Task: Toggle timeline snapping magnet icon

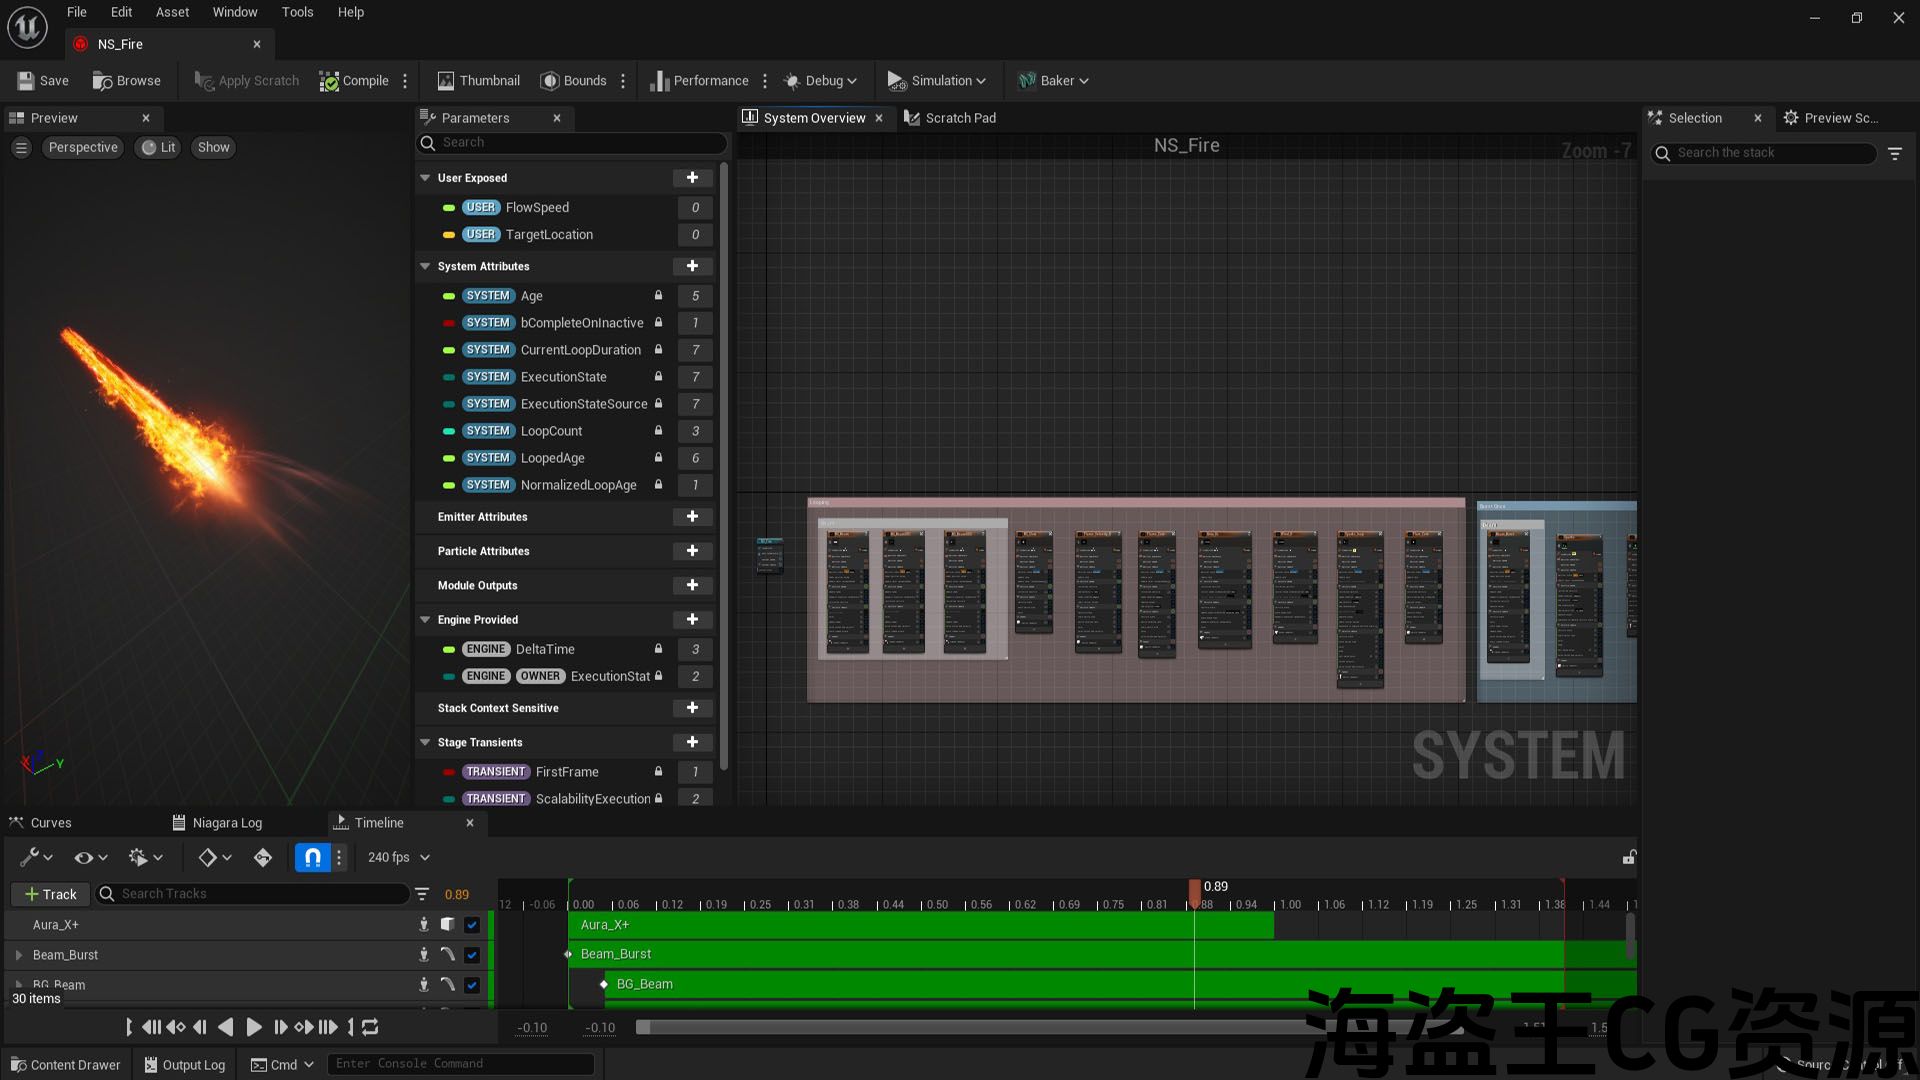Action: coord(312,857)
